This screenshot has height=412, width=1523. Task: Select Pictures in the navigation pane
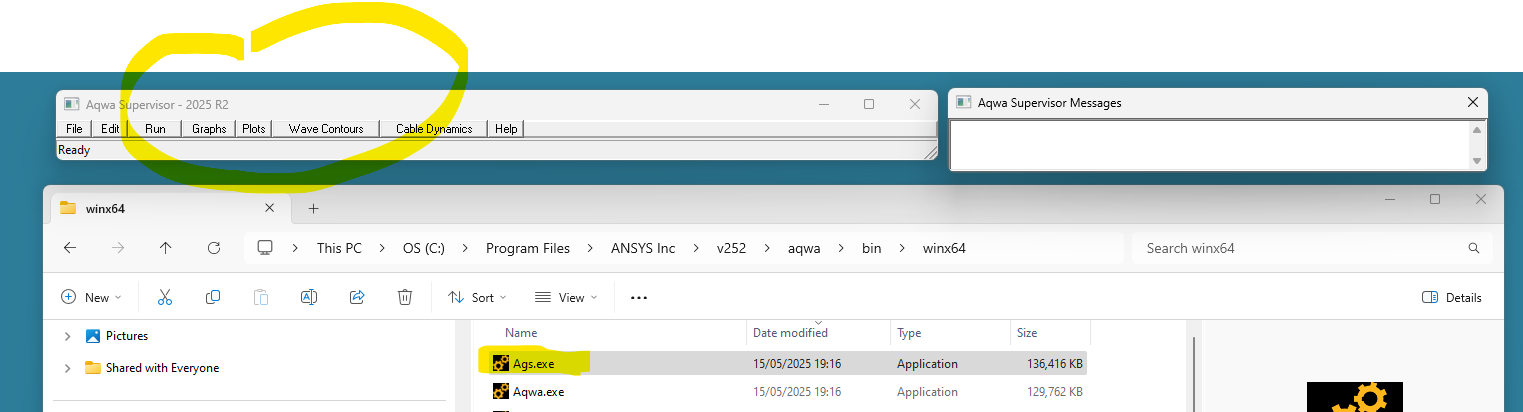(x=127, y=336)
